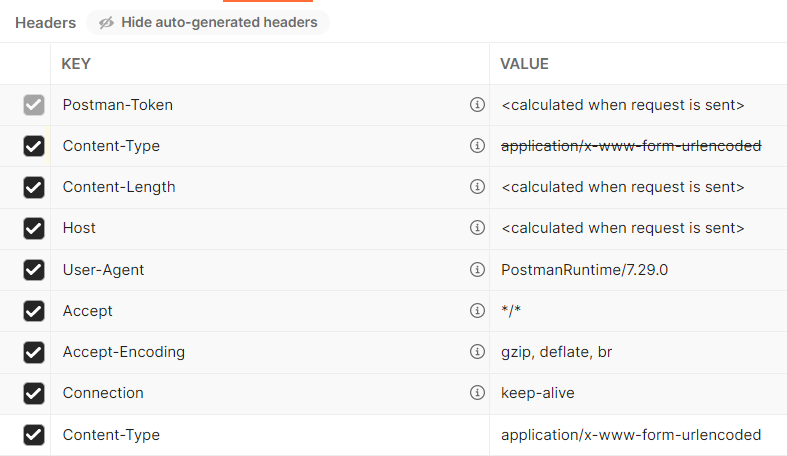Click info icon beside Accept-Encoding header
The image size is (787, 456).
(477, 352)
